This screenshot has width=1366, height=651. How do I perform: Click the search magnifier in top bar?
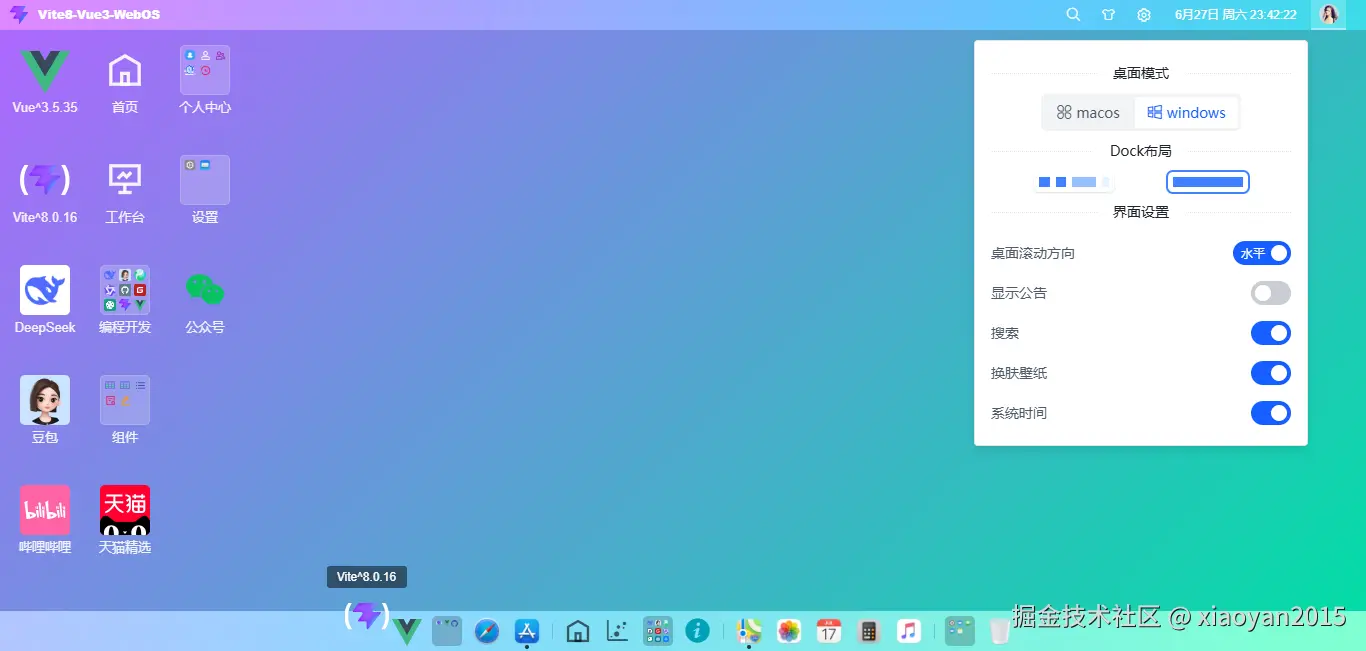(1073, 15)
